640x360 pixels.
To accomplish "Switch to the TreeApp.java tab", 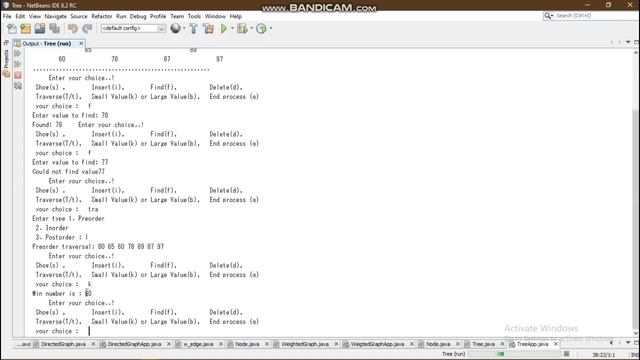I will [532, 344].
